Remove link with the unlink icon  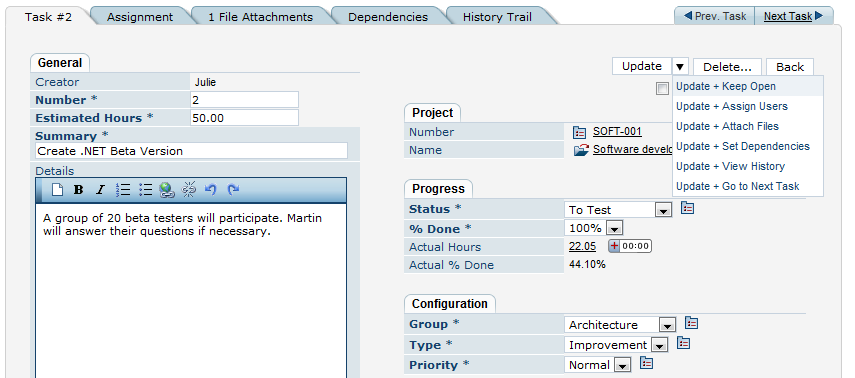189,189
